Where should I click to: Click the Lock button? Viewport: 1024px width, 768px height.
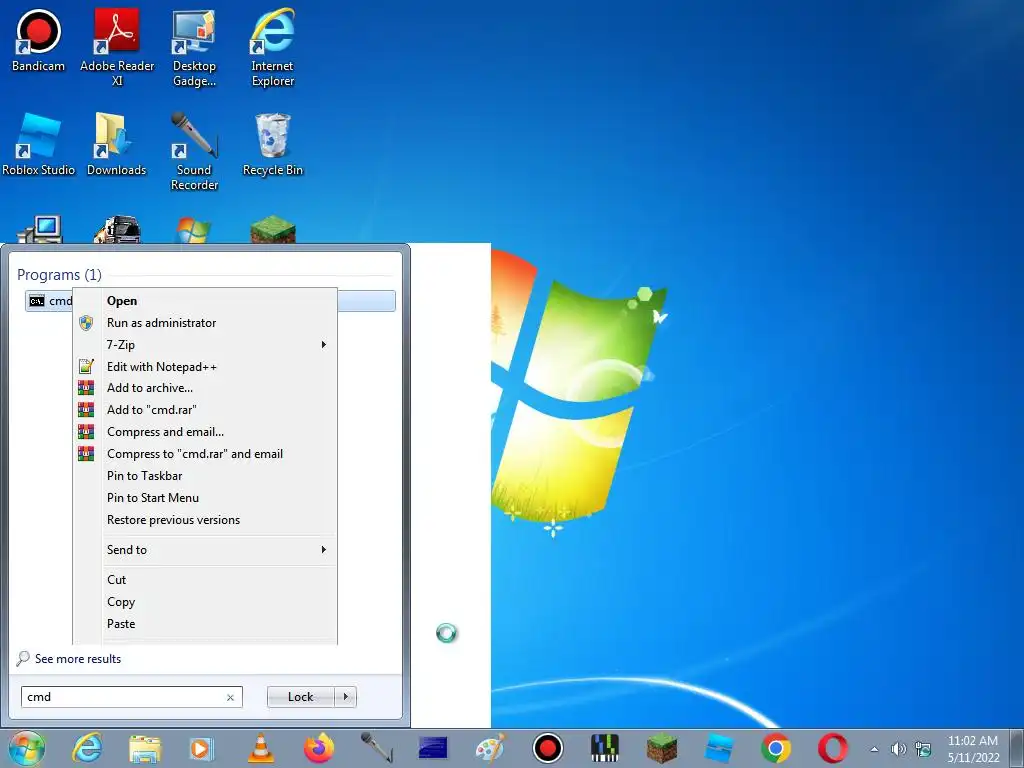point(300,697)
